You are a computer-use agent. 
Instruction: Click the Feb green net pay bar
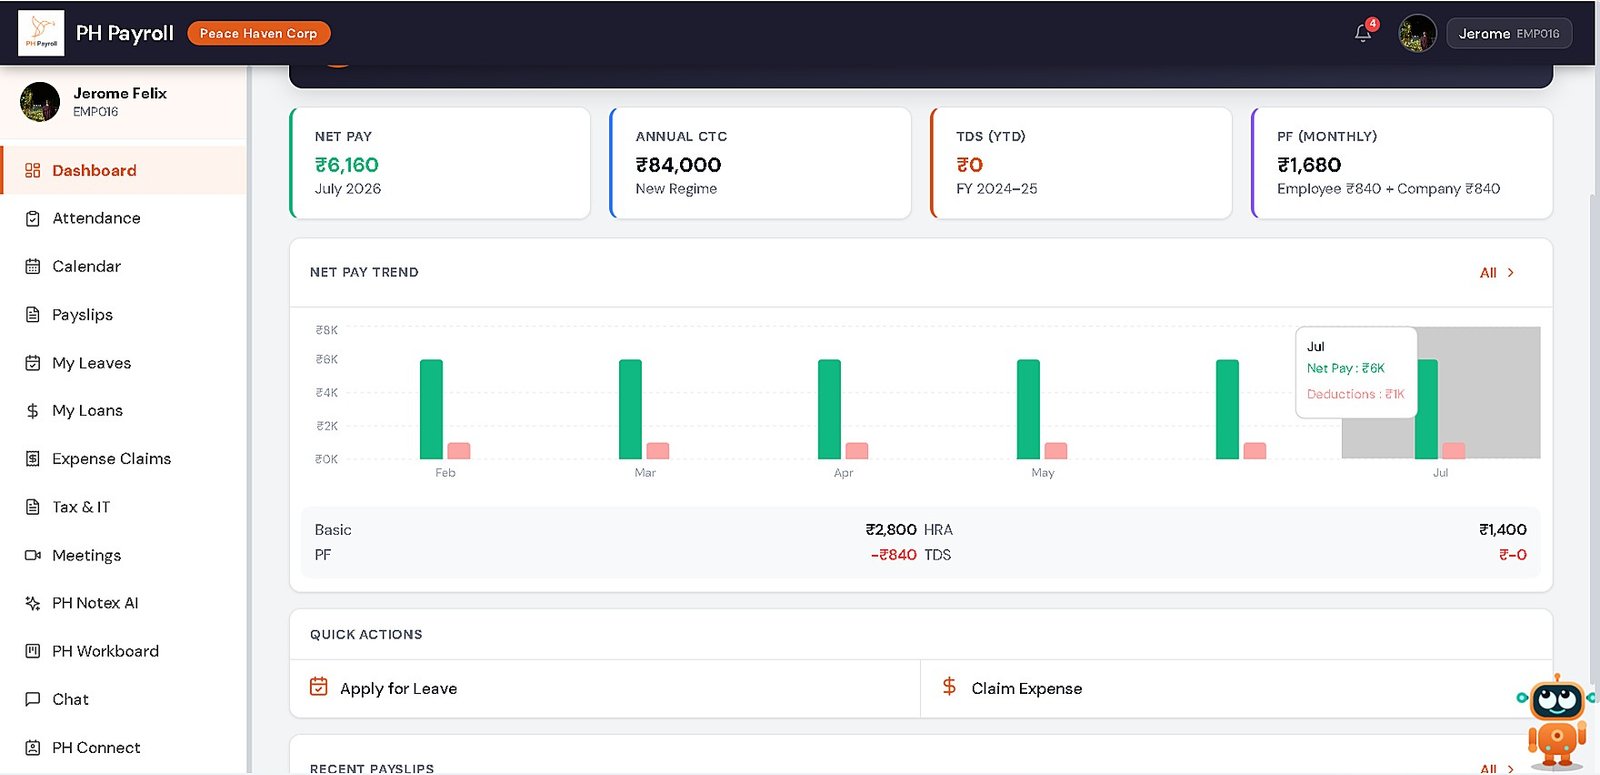click(431, 409)
